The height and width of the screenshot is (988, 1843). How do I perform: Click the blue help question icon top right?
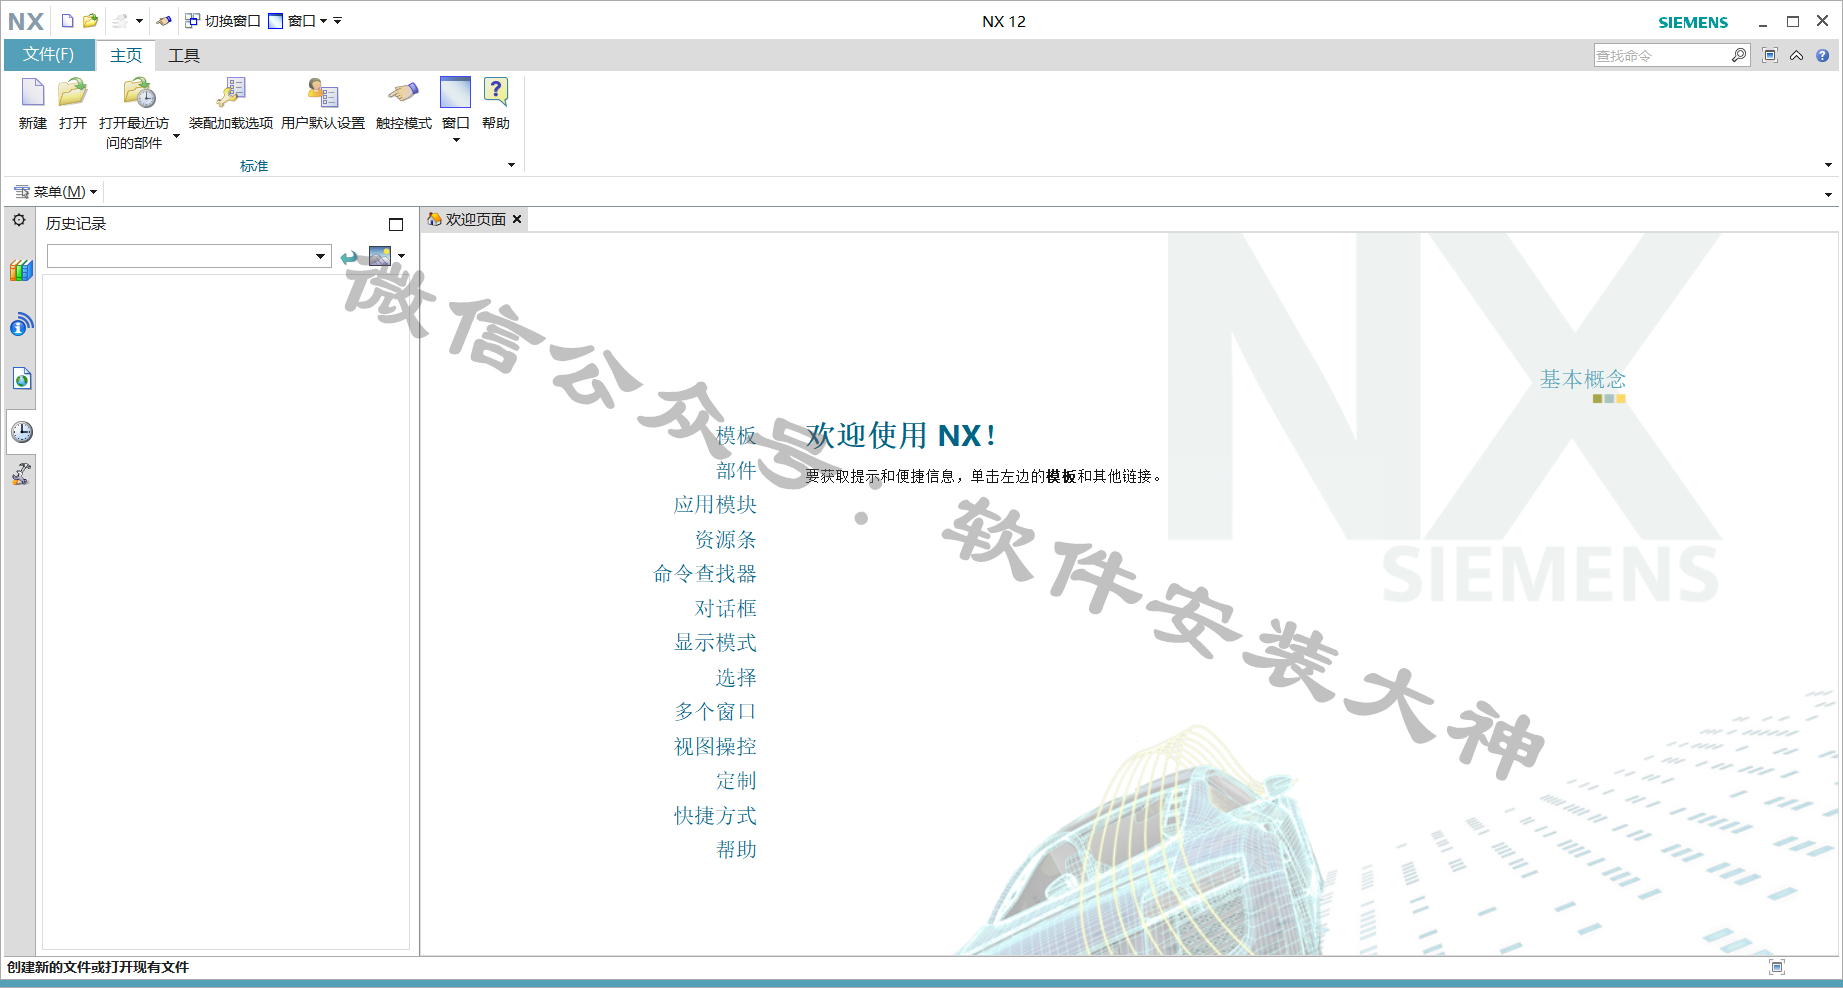point(1823,56)
